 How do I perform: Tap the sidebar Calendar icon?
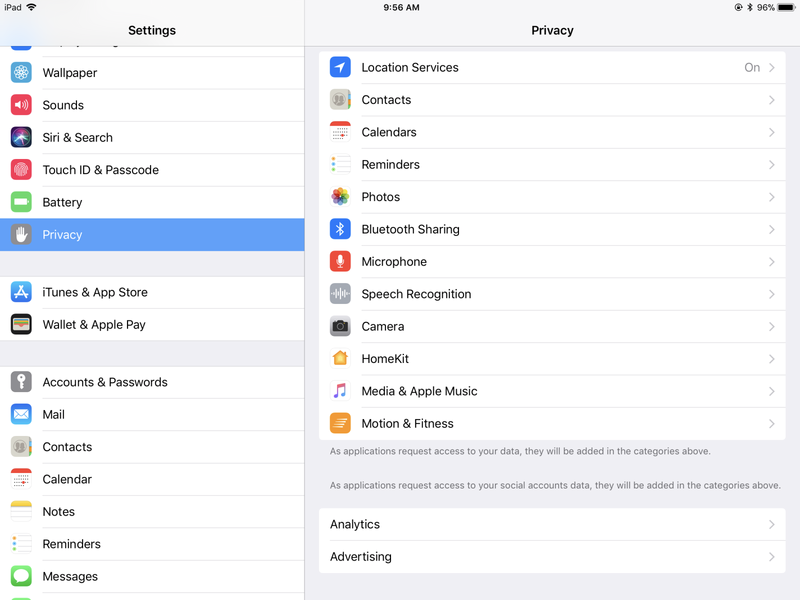coord(21,479)
